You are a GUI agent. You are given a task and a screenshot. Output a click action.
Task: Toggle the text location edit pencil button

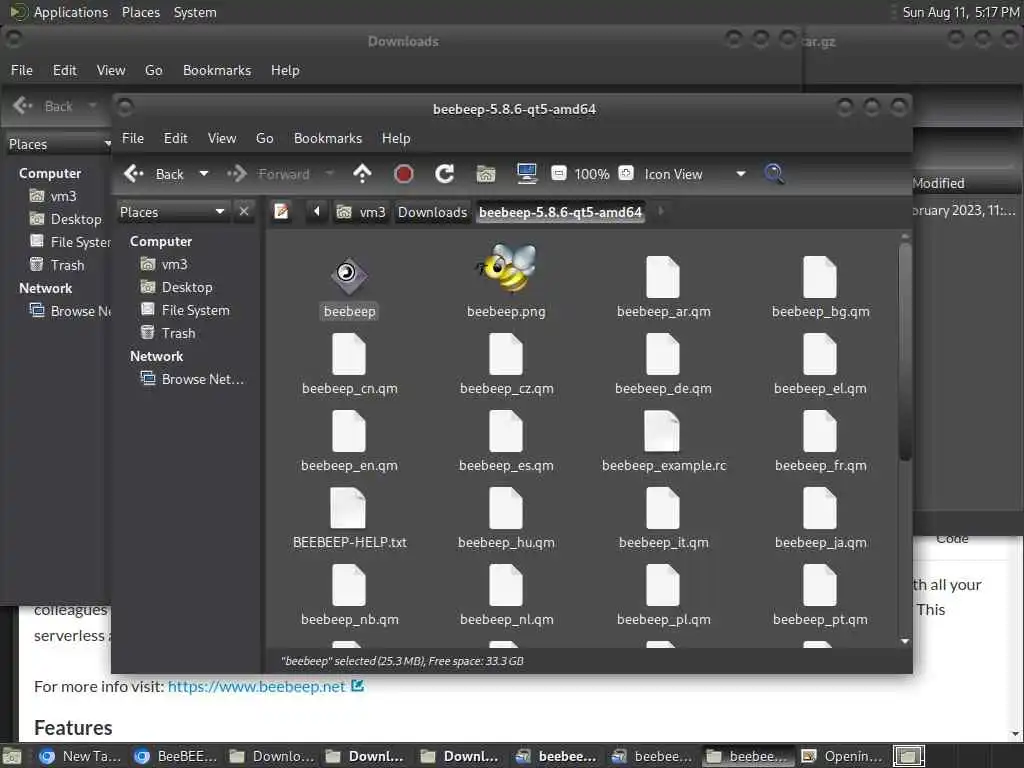[281, 212]
